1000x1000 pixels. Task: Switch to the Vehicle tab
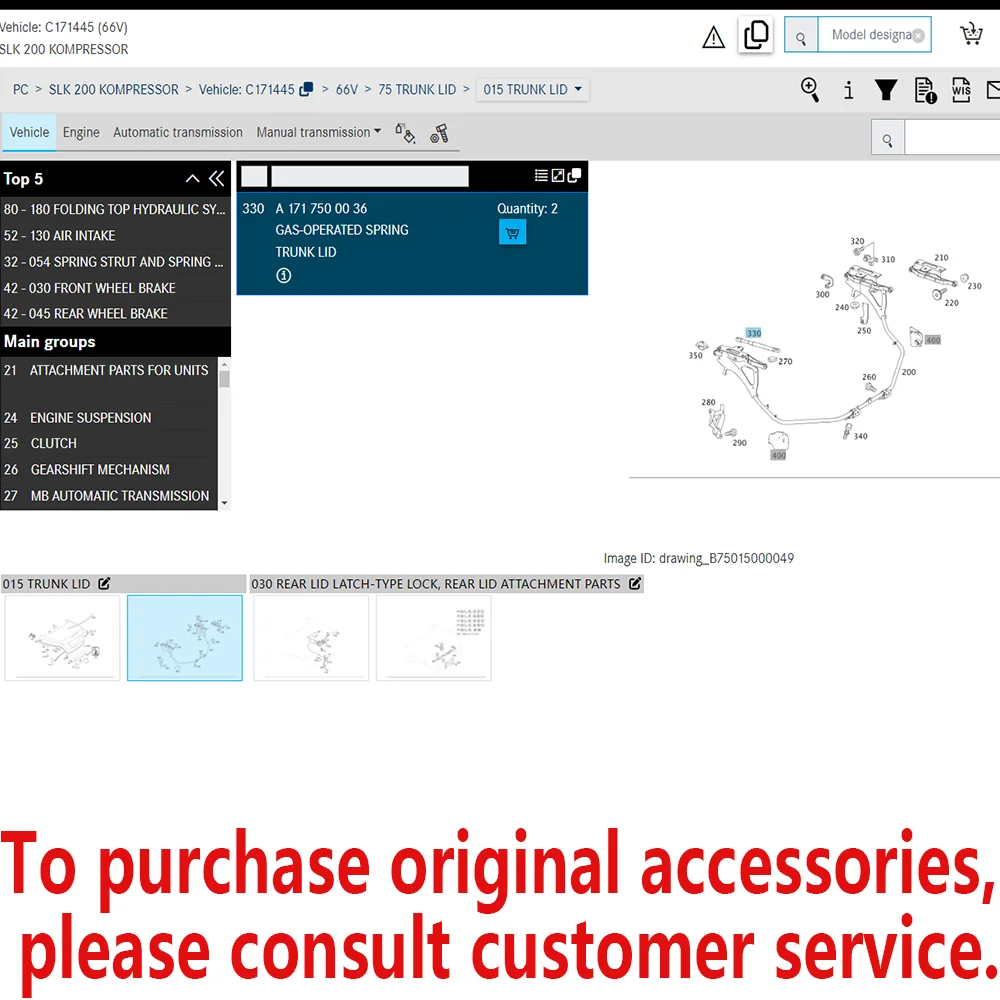pos(29,132)
